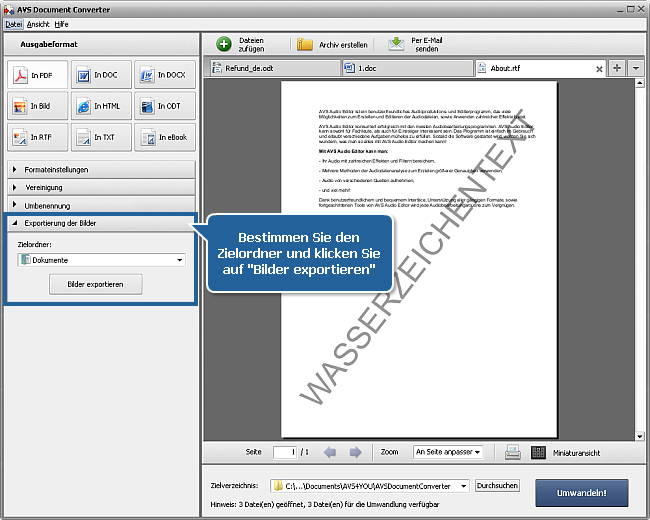Screen dimensions: 650x520
Task: Expand the Vereinigung section
Action: pyautogui.click(x=101, y=187)
